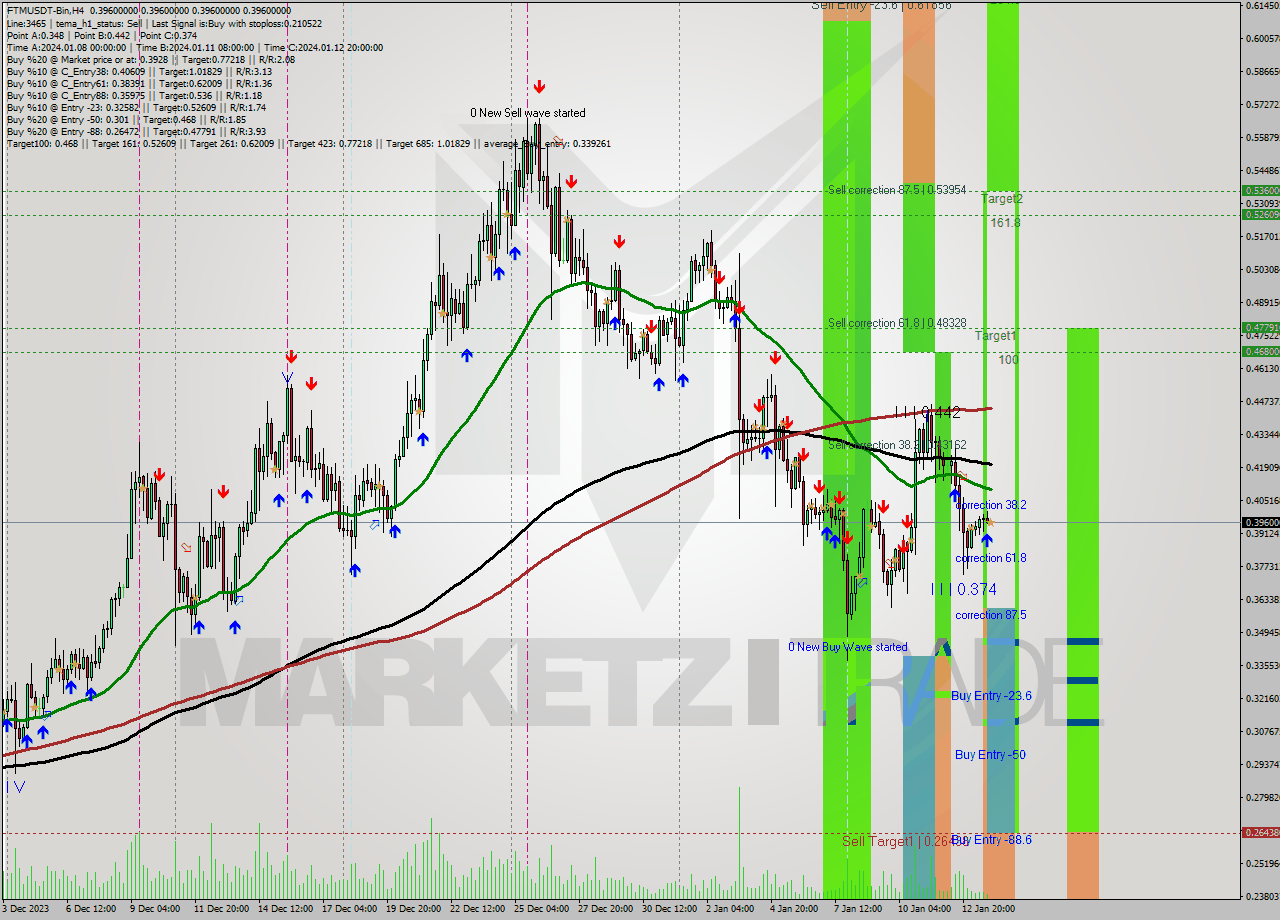
Task: Click the 0.50308 price axis value
Action: (x=1262, y=269)
